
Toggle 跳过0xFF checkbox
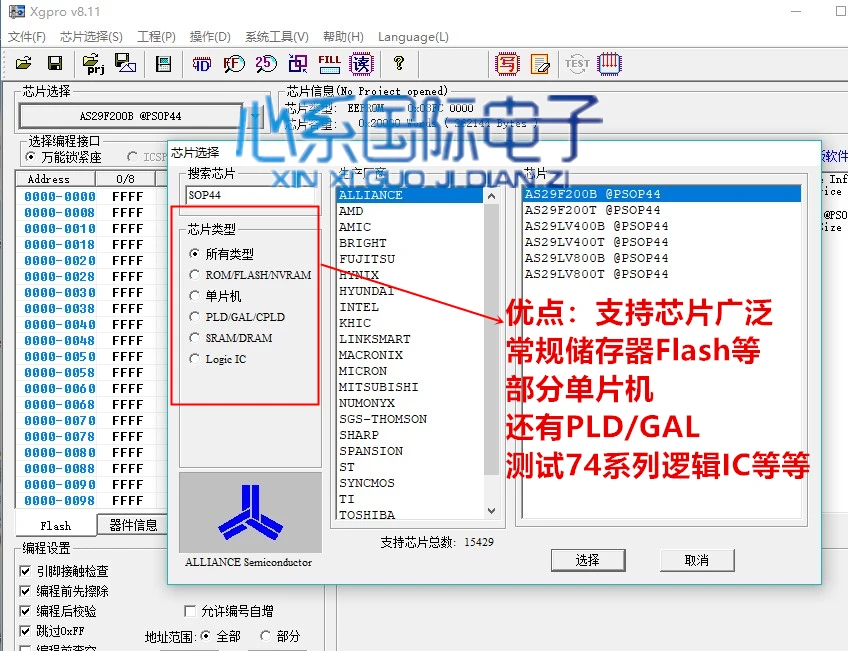click(x=25, y=631)
